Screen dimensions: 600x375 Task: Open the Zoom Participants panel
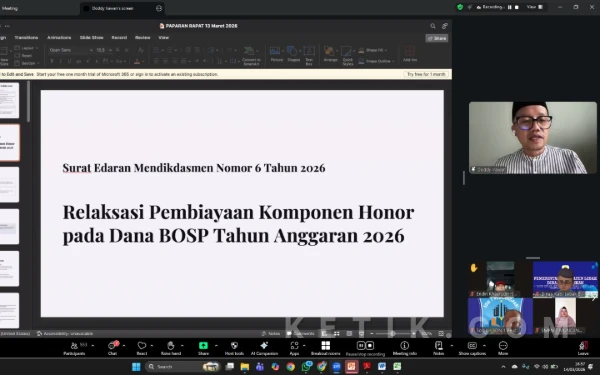pyautogui.click(x=74, y=348)
